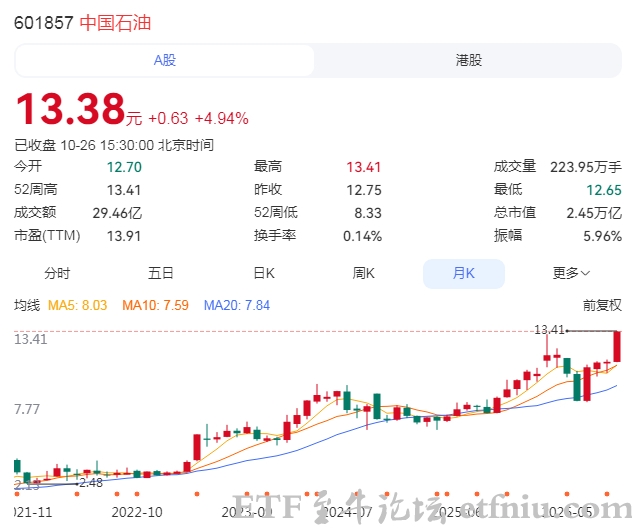Viewport: 637px width, 532px height.
Task: Click the 2022-10 date axis label
Action: 137,512
